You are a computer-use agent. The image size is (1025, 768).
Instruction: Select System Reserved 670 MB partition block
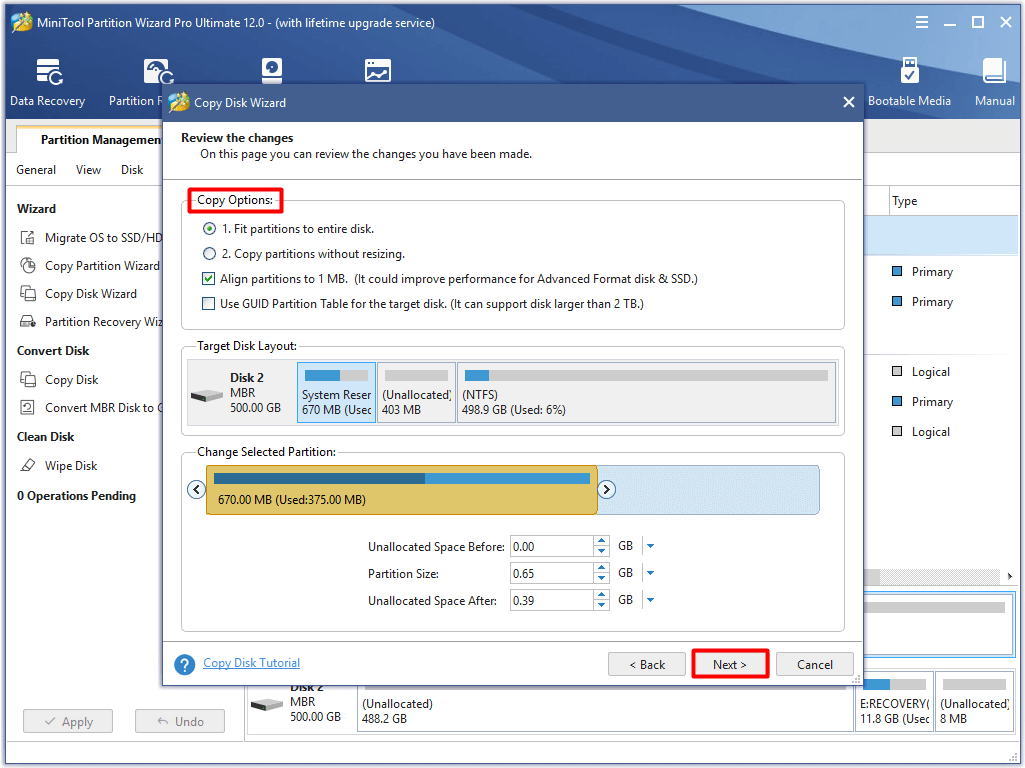coord(336,393)
